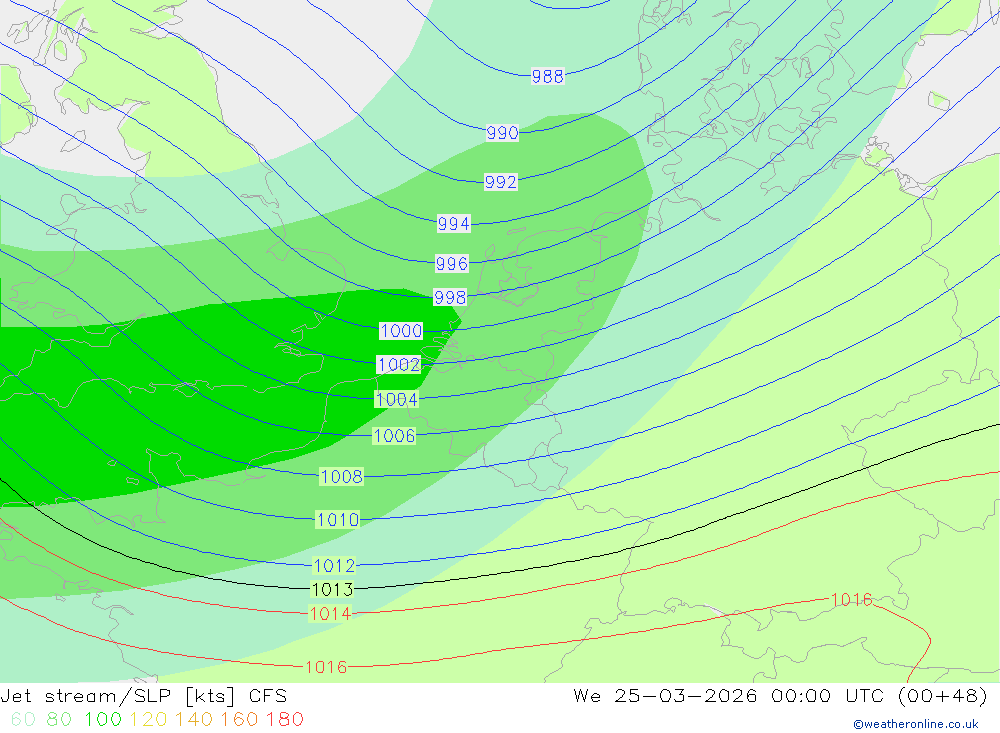This screenshot has height=733, width=1000.
Task: Click the 60 kts legend value
Action: 23,720
